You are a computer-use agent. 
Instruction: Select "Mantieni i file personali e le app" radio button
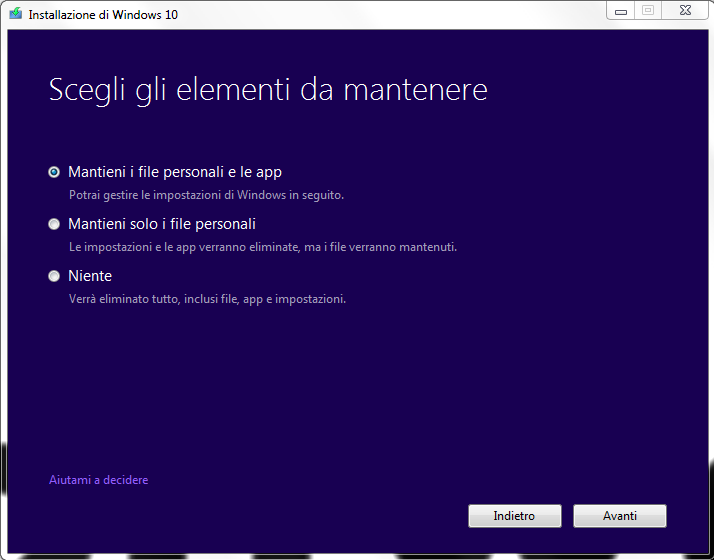click(54, 172)
